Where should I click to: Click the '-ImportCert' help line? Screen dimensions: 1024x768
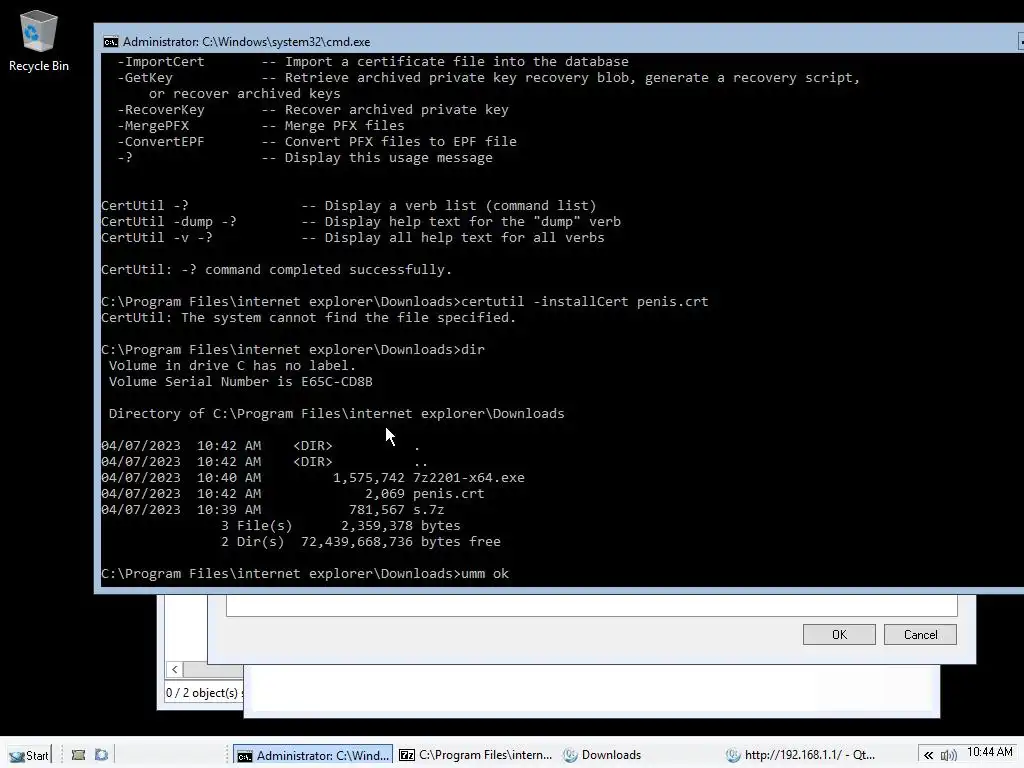(373, 61)
